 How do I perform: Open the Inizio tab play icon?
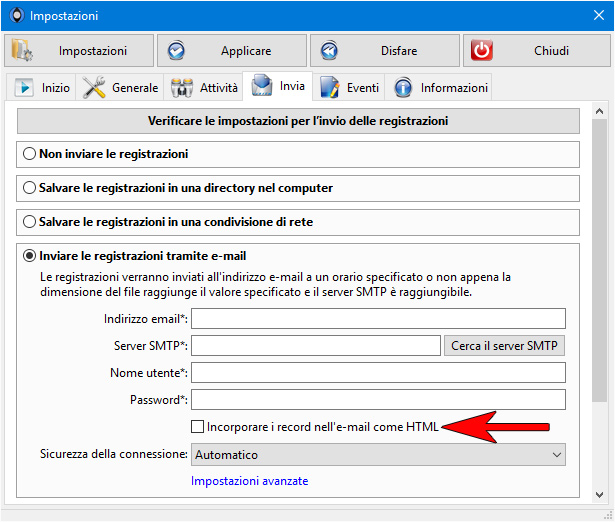coord(24,87)
